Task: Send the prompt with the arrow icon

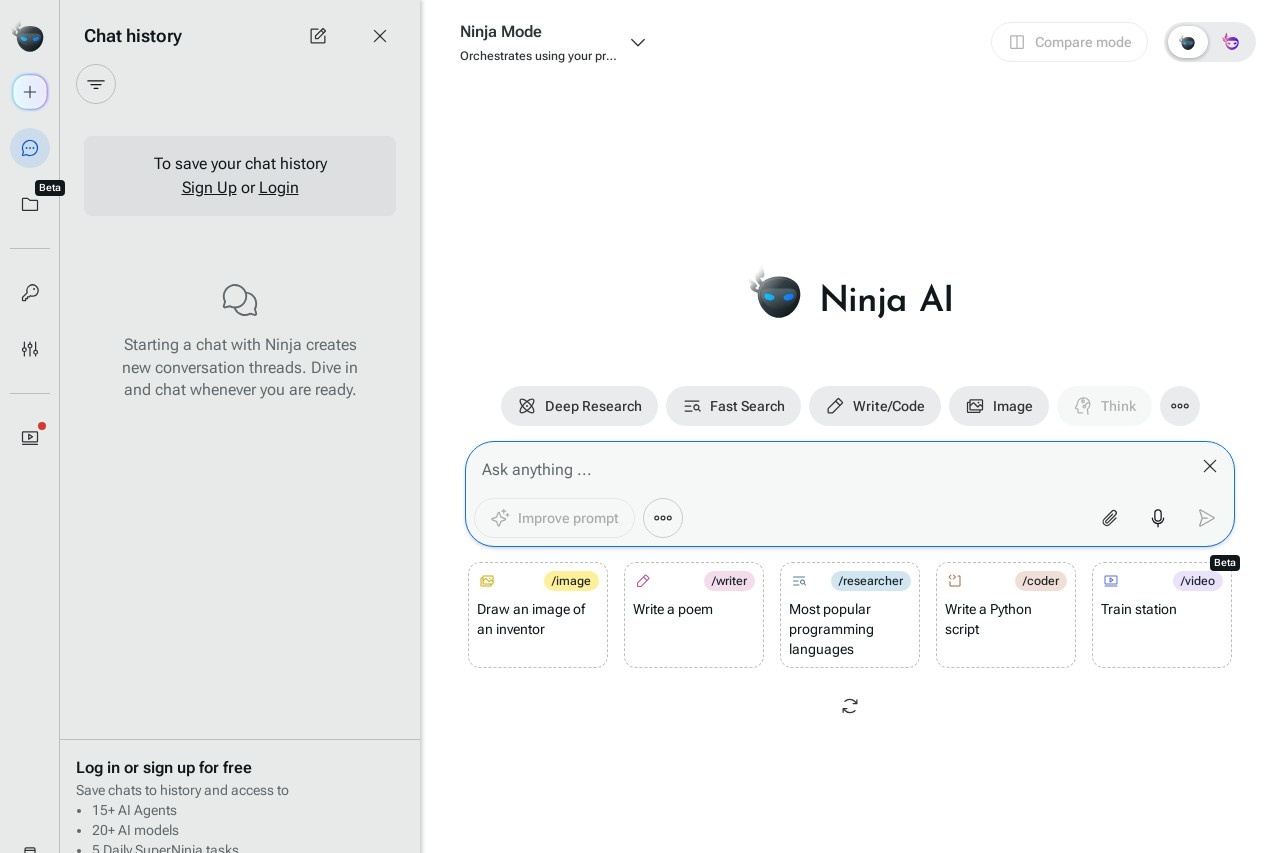Action: (1207, 518)
